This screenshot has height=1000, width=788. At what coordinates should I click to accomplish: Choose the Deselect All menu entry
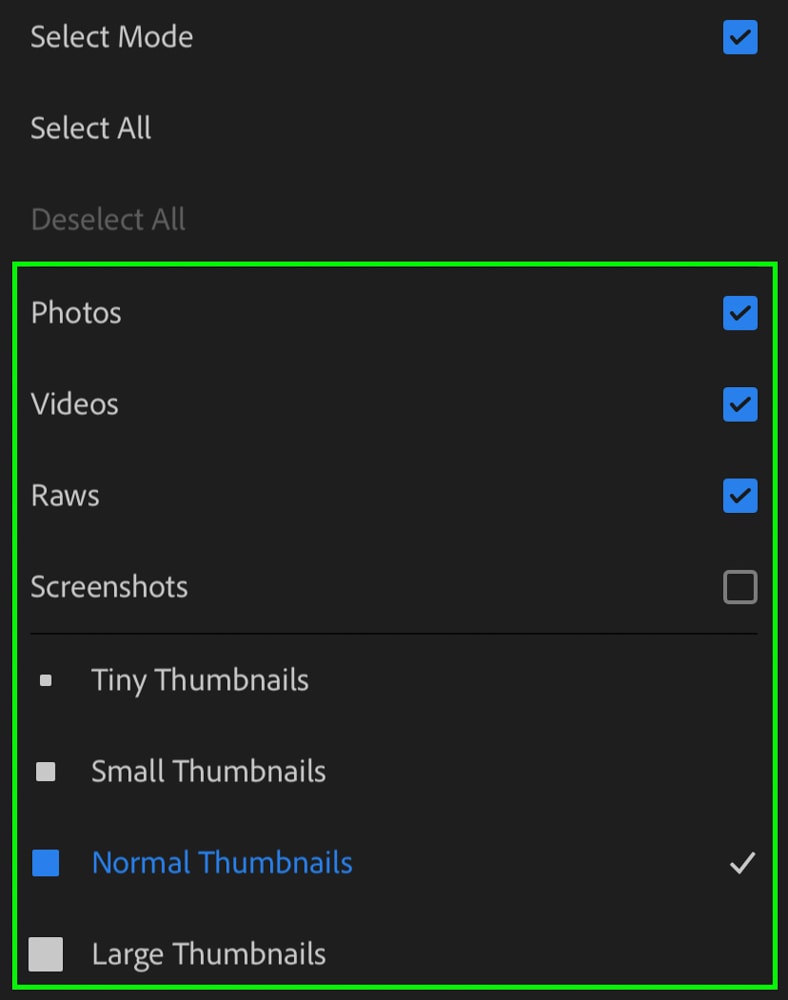tap(108, 219)
